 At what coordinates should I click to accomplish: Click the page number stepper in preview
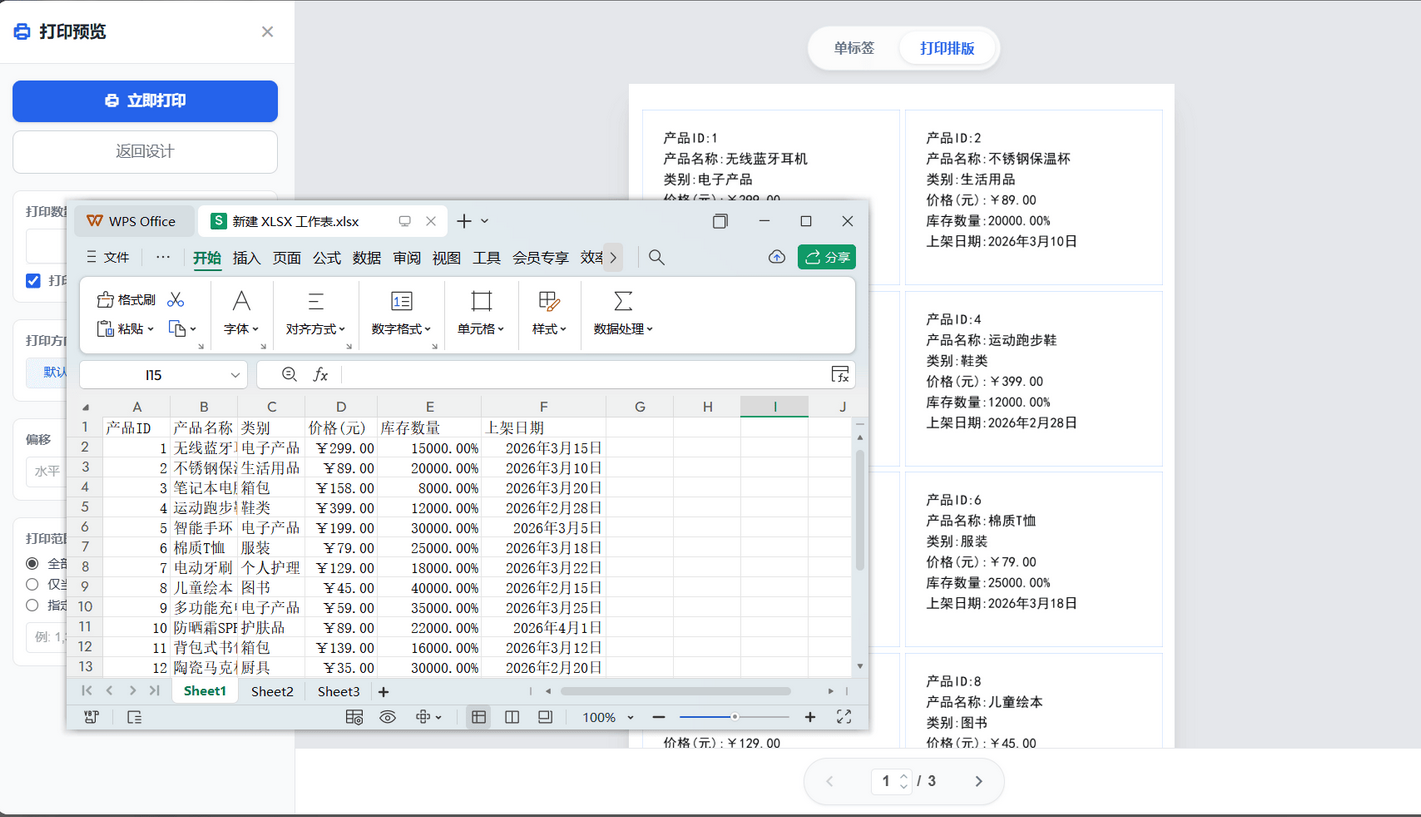(x=903, y=781)
